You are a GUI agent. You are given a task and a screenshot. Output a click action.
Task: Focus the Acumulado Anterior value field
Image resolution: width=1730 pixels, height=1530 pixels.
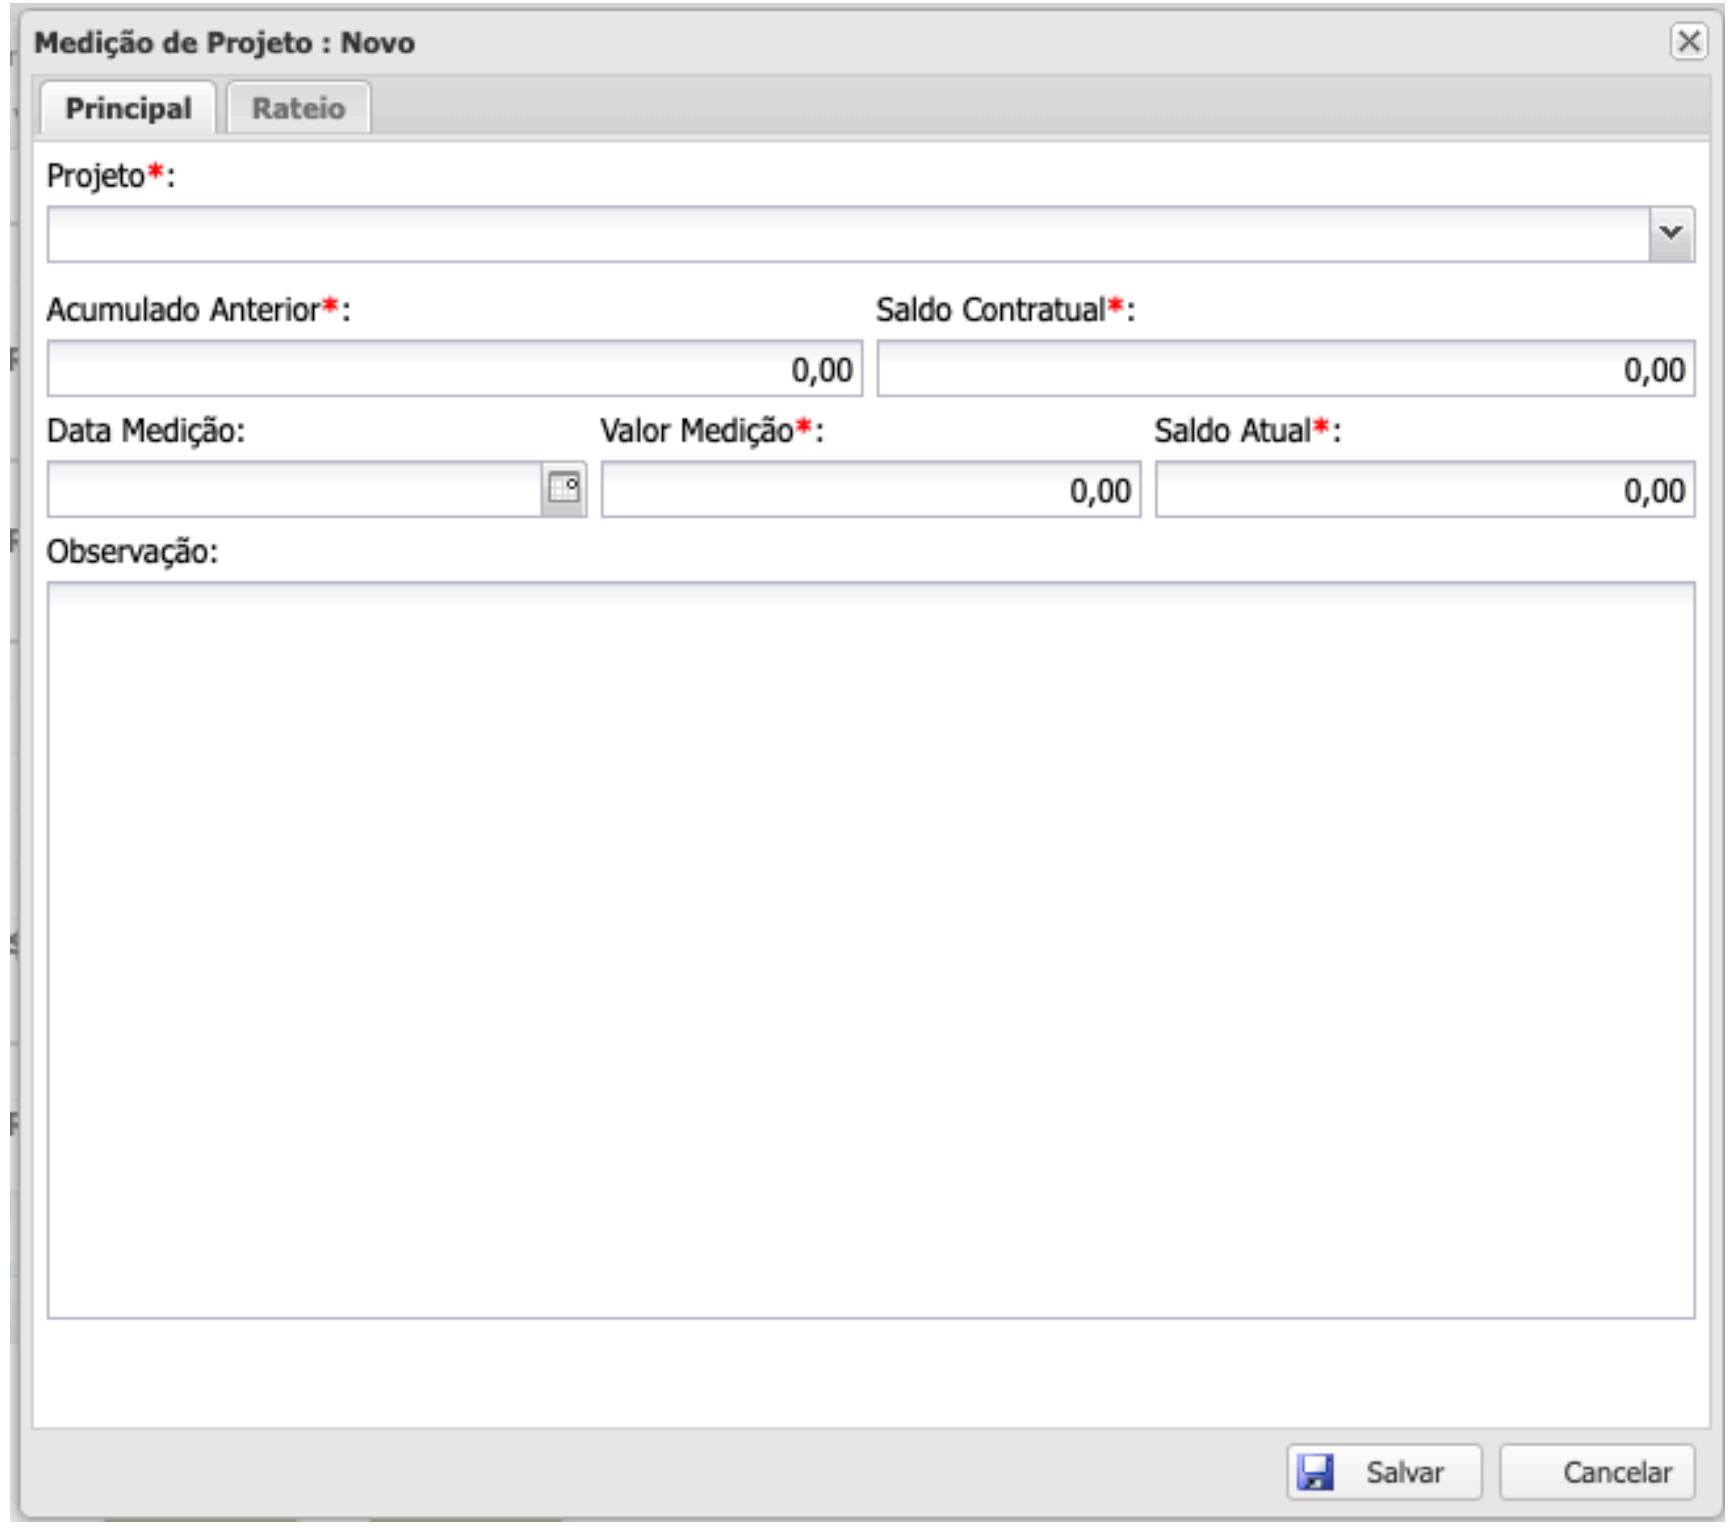coord(454,369)
